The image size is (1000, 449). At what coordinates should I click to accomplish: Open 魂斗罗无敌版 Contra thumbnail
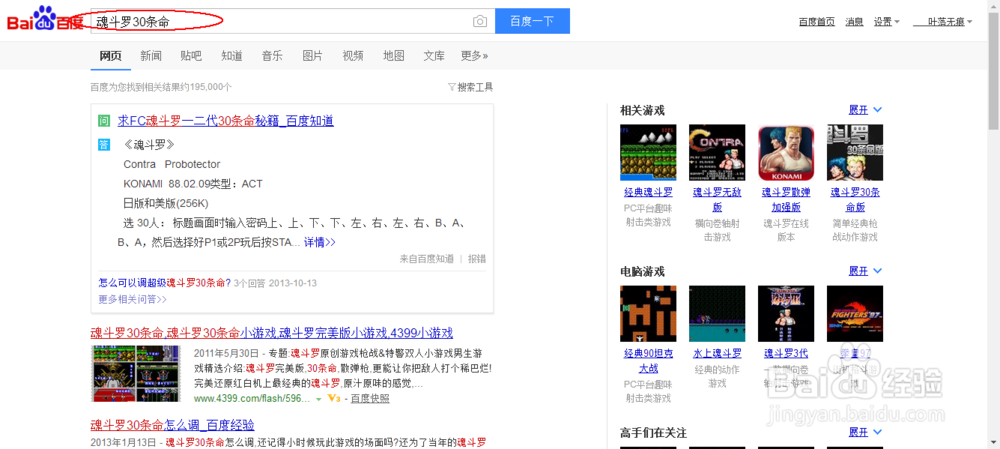click(x=717, y=152)
